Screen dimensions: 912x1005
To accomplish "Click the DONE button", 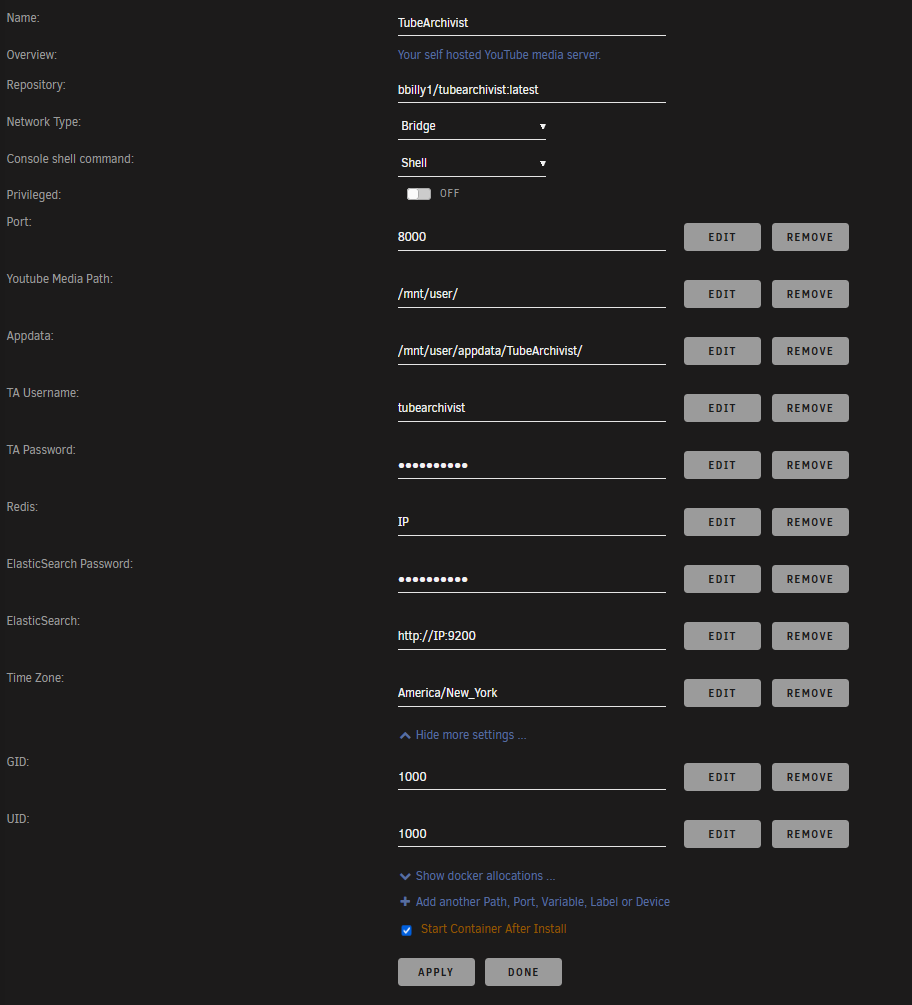I will [x=523, y=972].
